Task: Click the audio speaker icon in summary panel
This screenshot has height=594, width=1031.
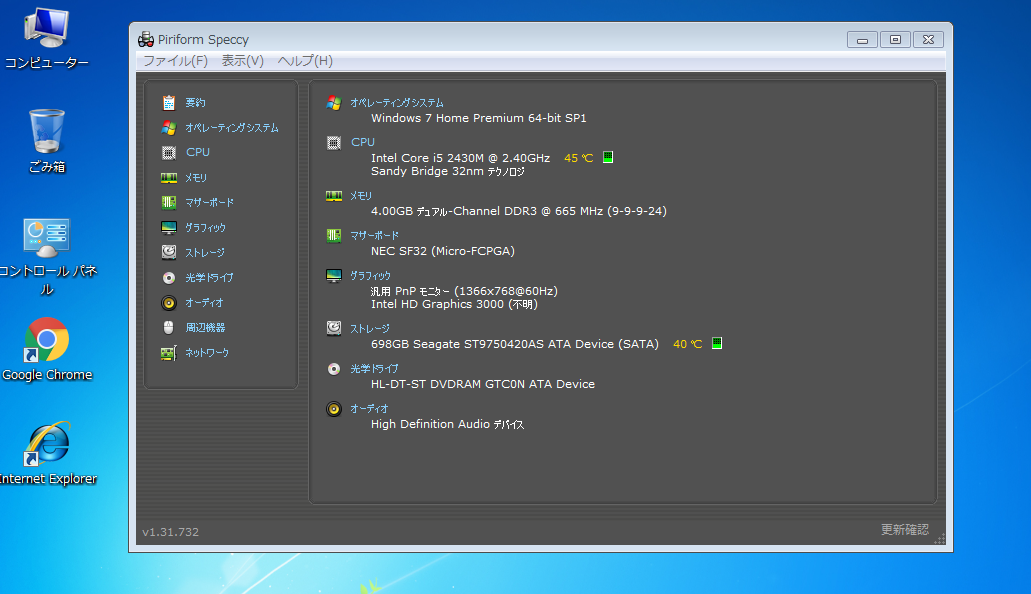Action: (334, 409)
